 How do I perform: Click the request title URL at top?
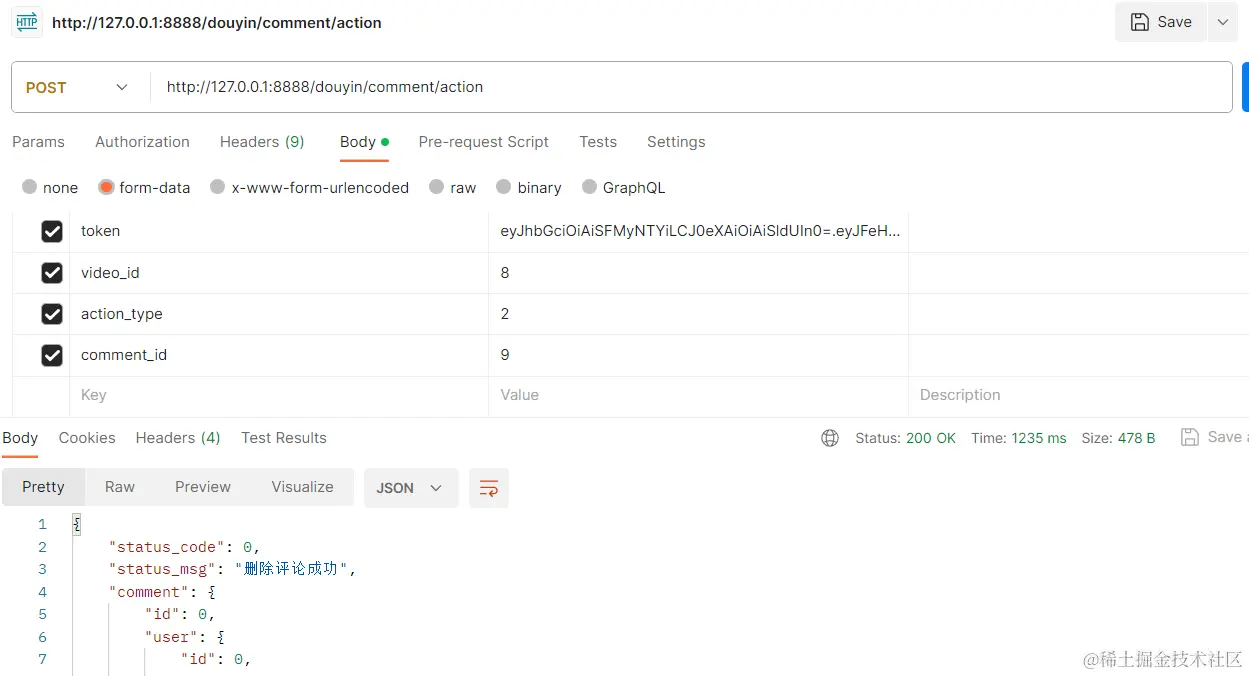click(217, 22)
